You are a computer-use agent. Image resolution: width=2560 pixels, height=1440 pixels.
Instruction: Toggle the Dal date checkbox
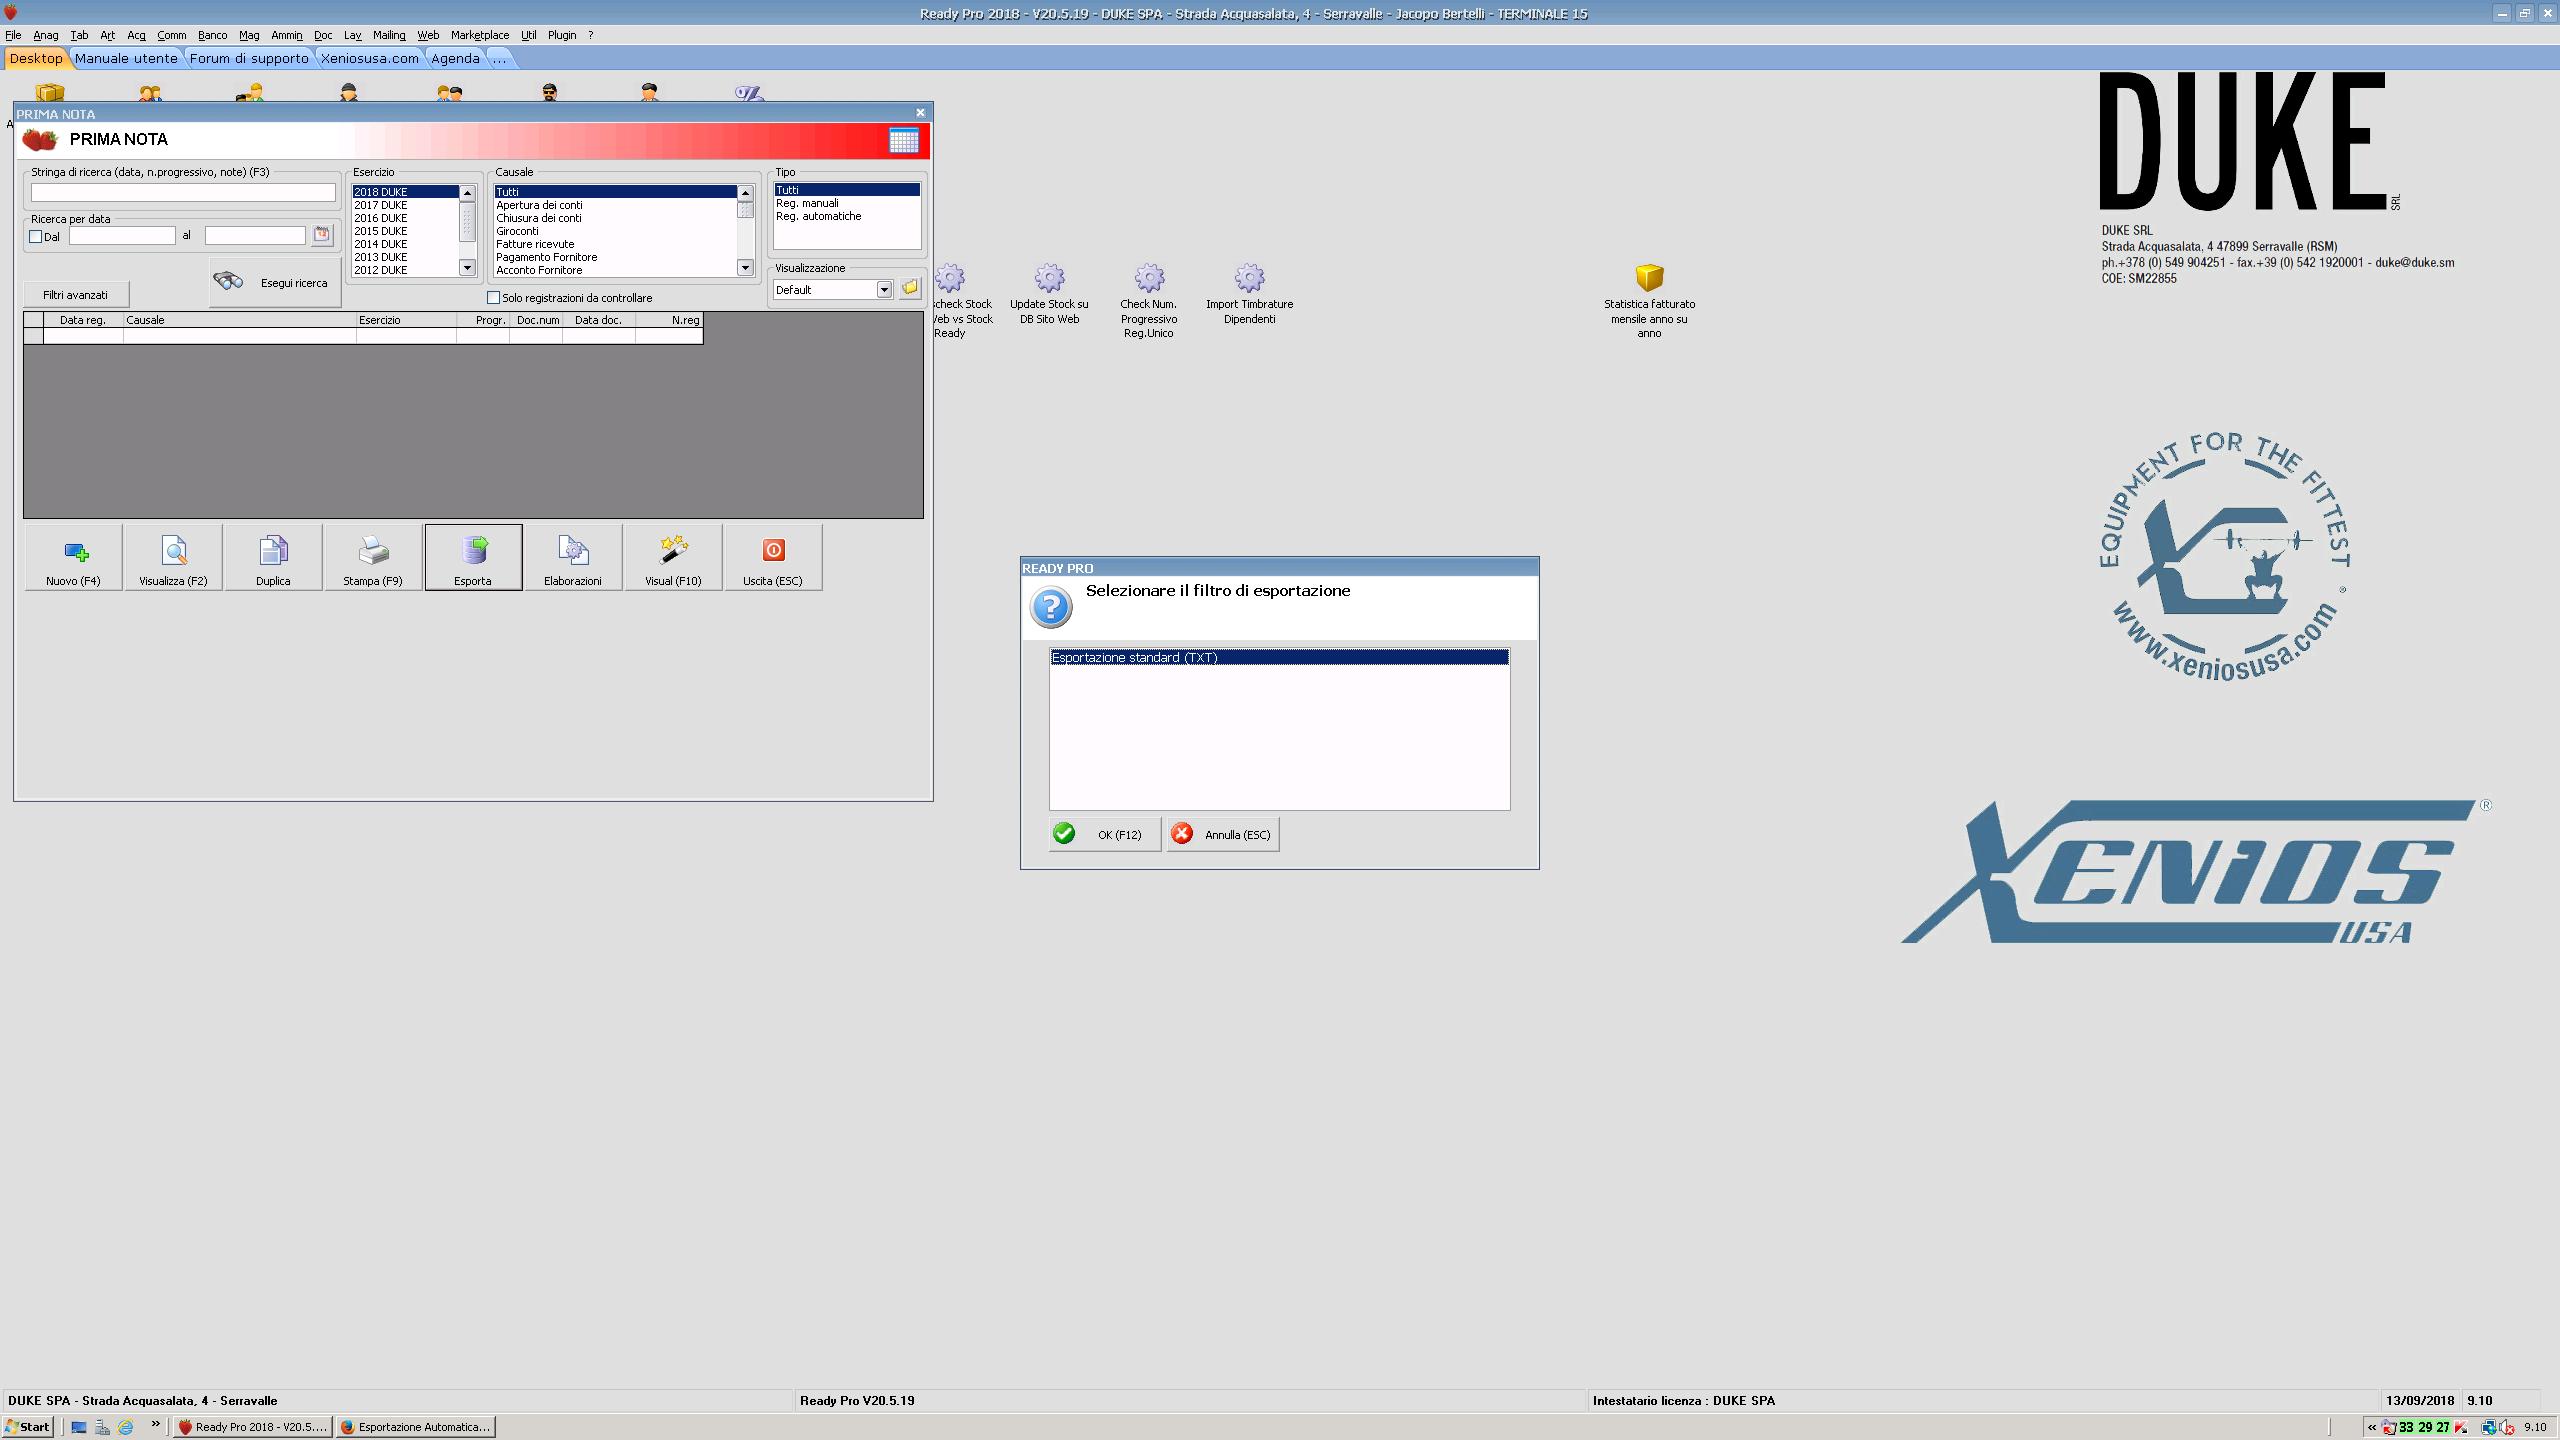coord(36,237)
